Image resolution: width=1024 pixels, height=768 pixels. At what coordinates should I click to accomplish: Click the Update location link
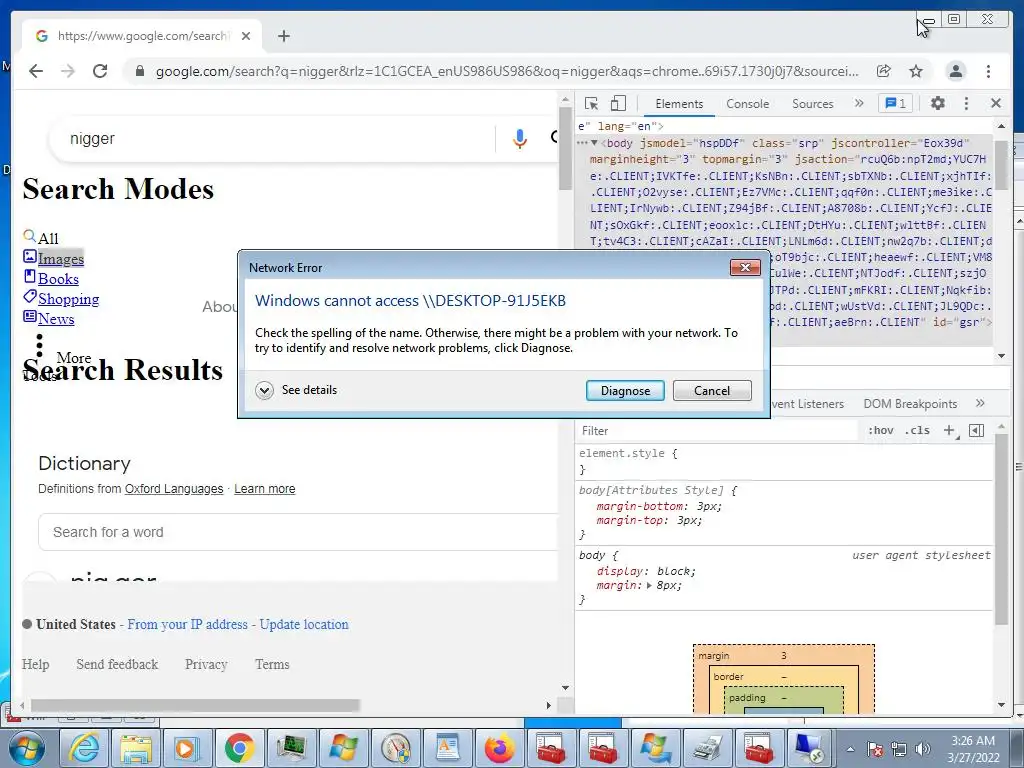tap(304, 624)
